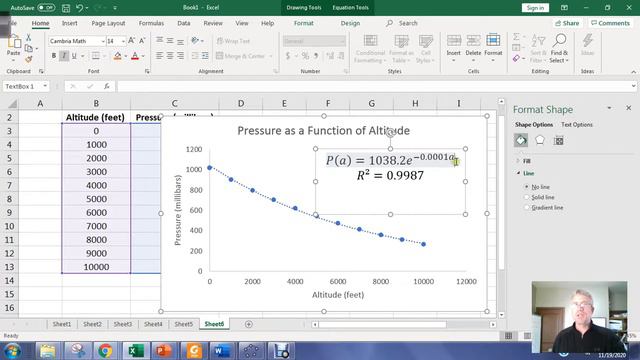Viewport: 640px width, 360px height.
Task: Click Clear eraser icon
Action: click(x=516, y=59)
